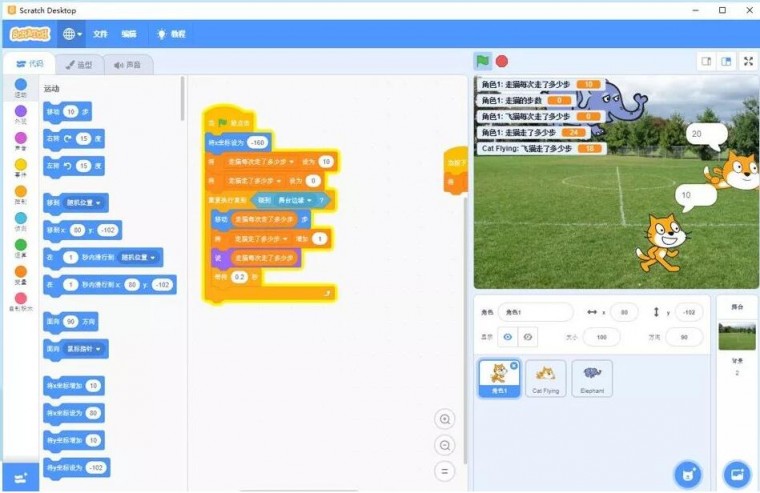Viewport: 760px width, 493px height.
Task: Enter full screen stage mode
Action: [x=748, y=62]
